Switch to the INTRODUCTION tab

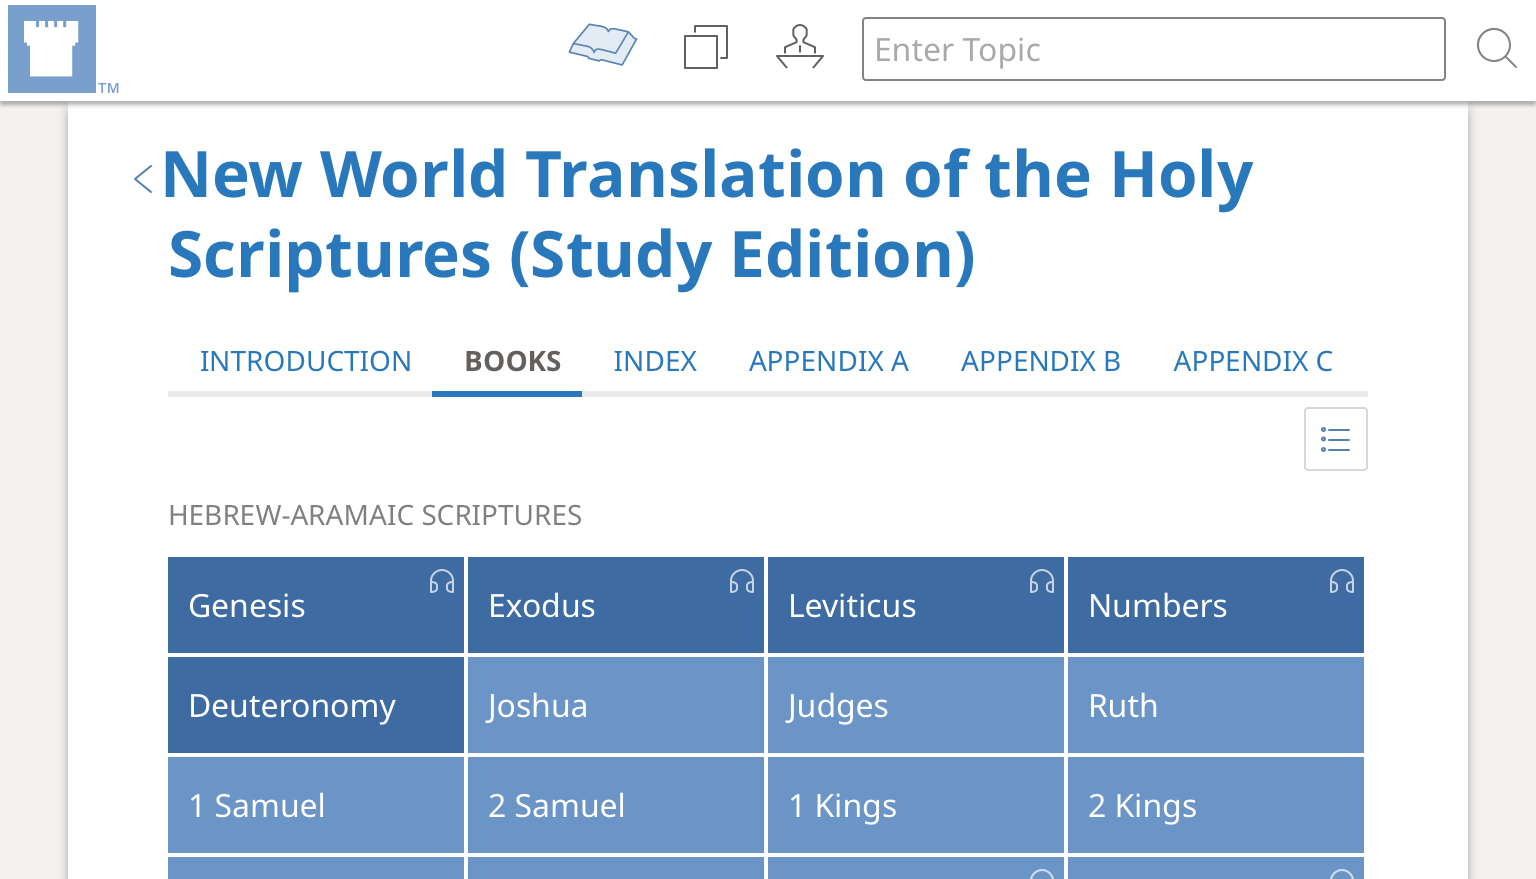306,361
